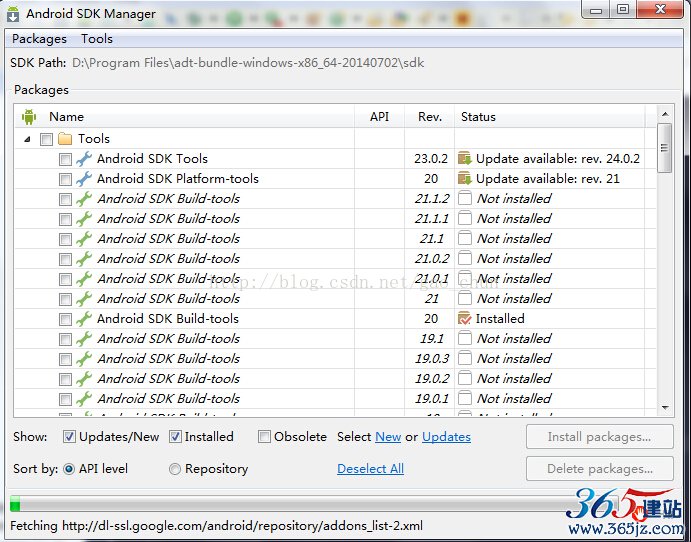Click the Rev. column header
691x542 pixels.
(x=430, y=117)
